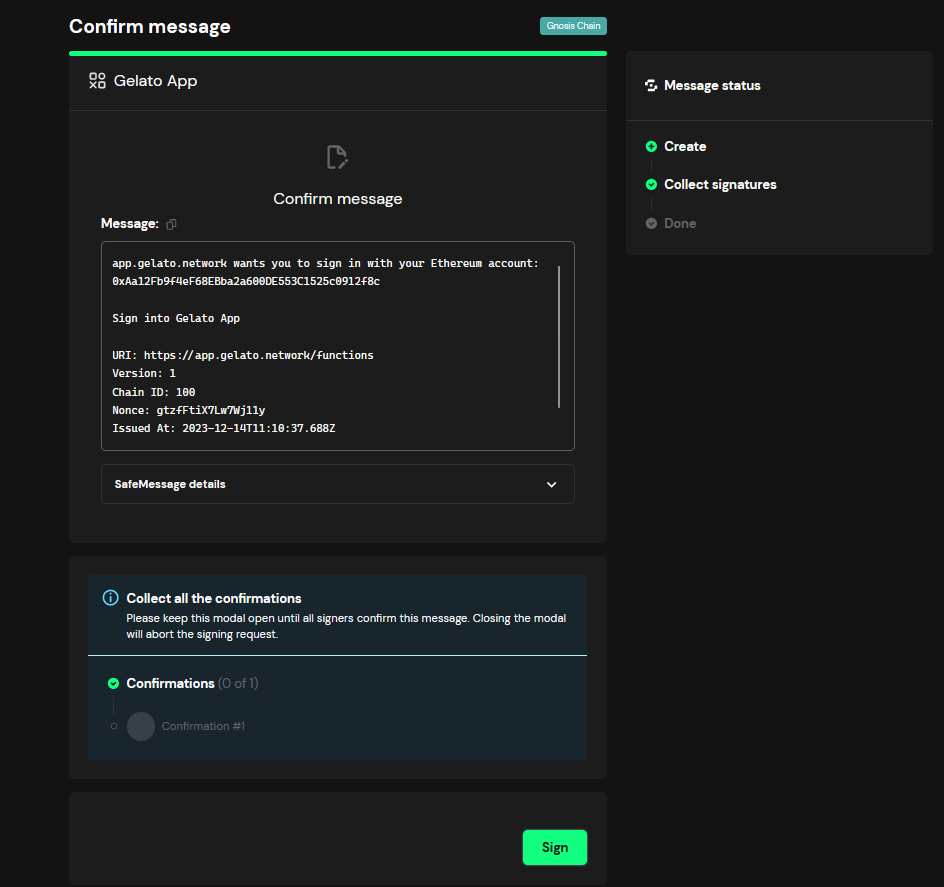This screenshot has width=944, height=887.
Task: Click the Issued At timestamp line
Action: coord(223,428)
